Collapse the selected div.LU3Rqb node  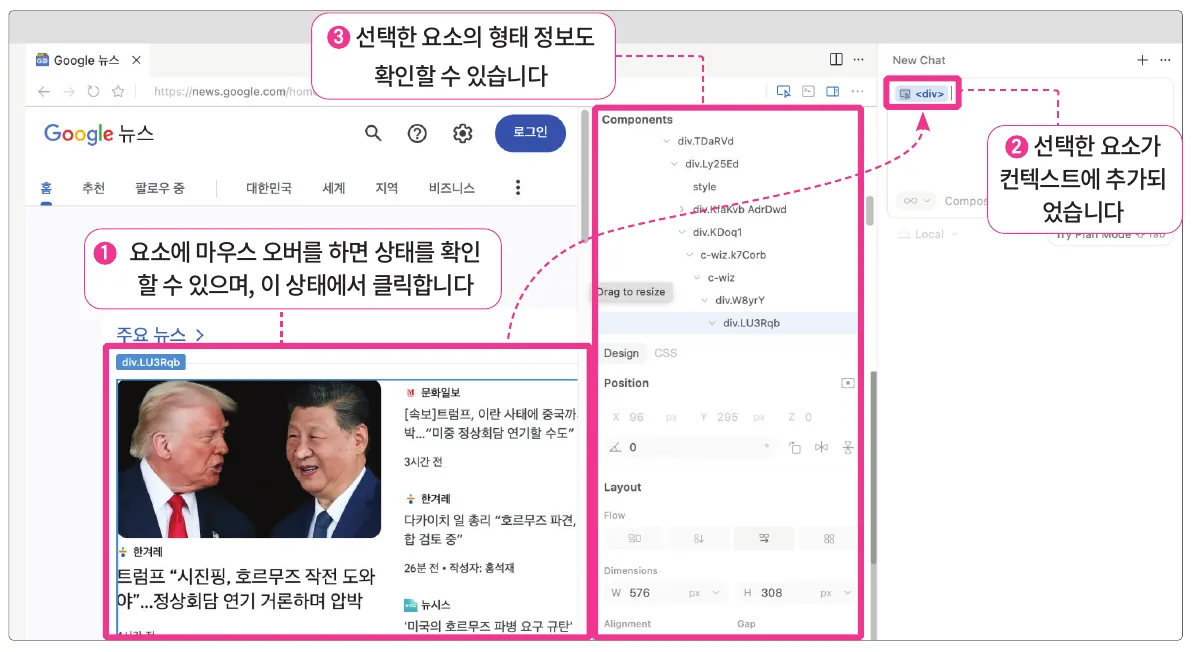coord(712,324)
